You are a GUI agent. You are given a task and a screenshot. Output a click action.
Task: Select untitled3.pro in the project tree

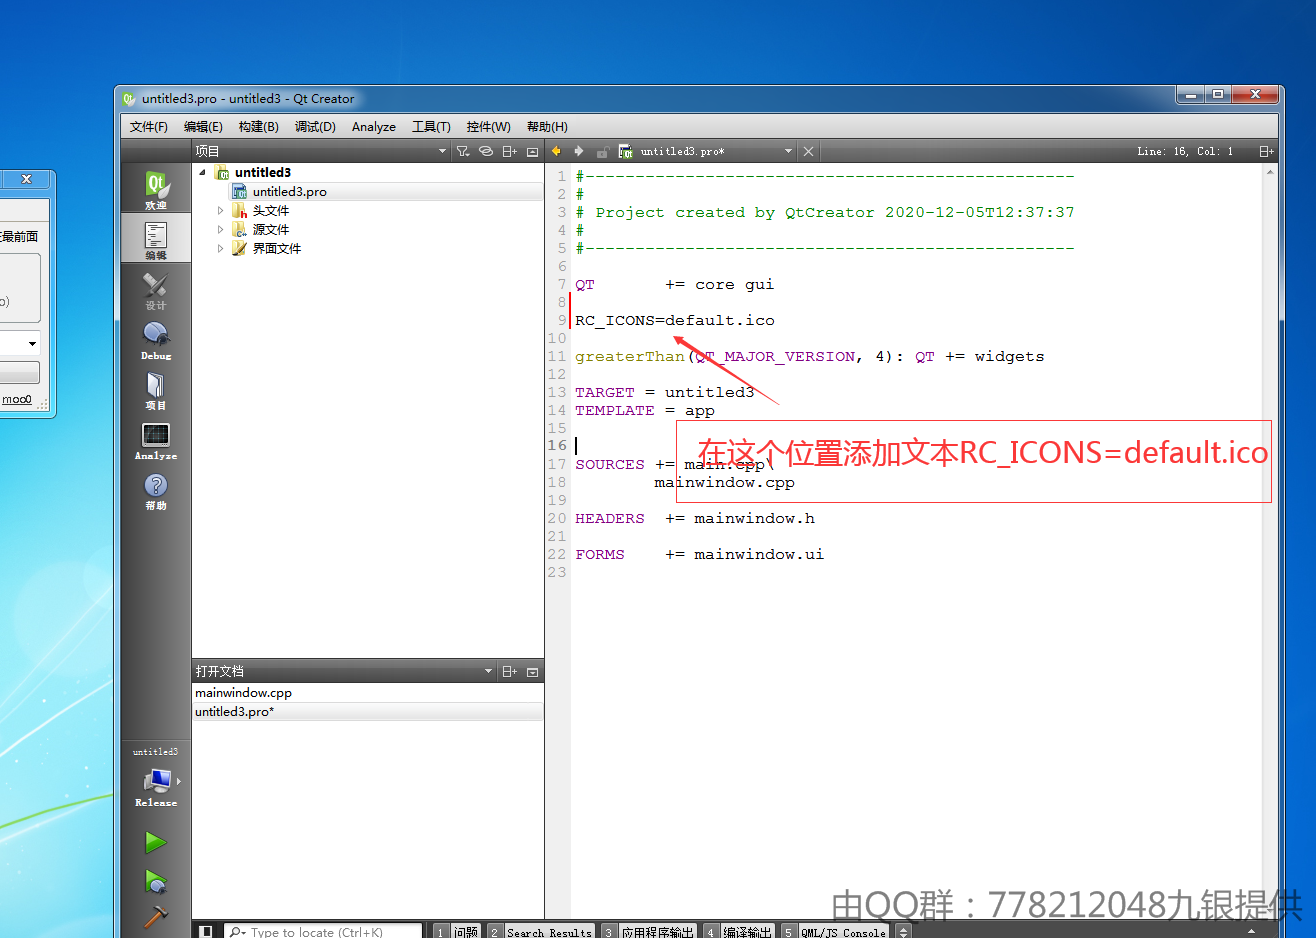tap(289, 191)
